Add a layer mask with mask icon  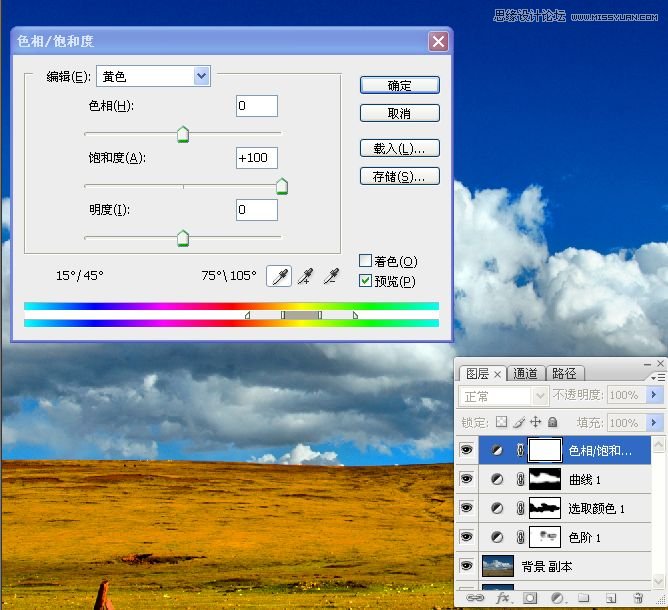click(530, 598)
